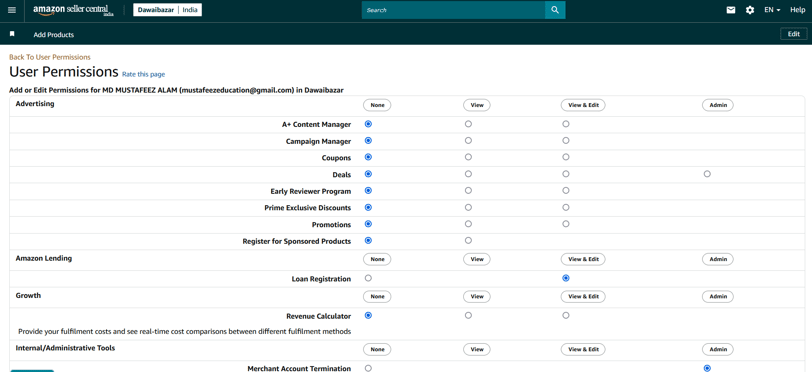
Task: Select View for Revenue Calculator
Action: click(468, 315)
